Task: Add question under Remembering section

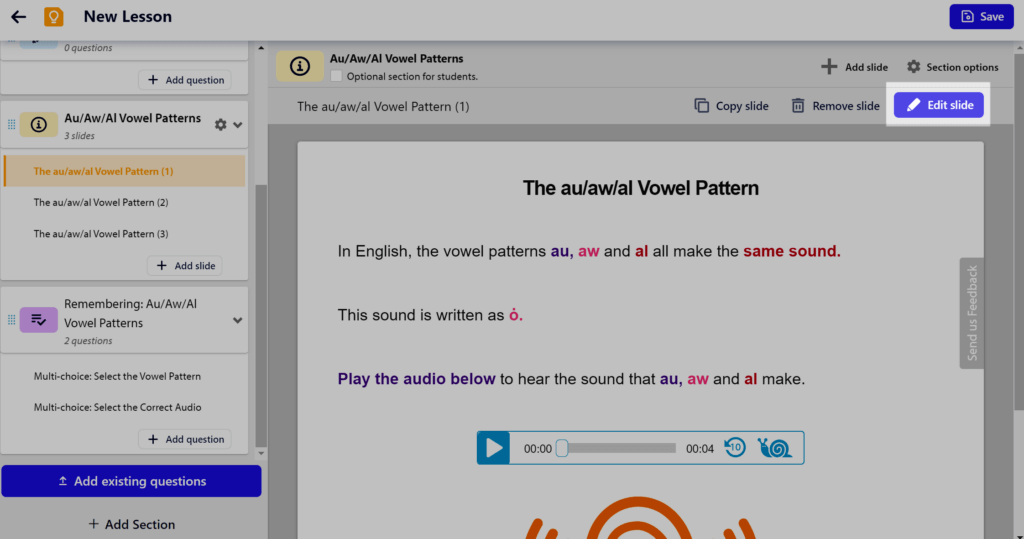Action: pyautogui.click(x=185, y=440)
